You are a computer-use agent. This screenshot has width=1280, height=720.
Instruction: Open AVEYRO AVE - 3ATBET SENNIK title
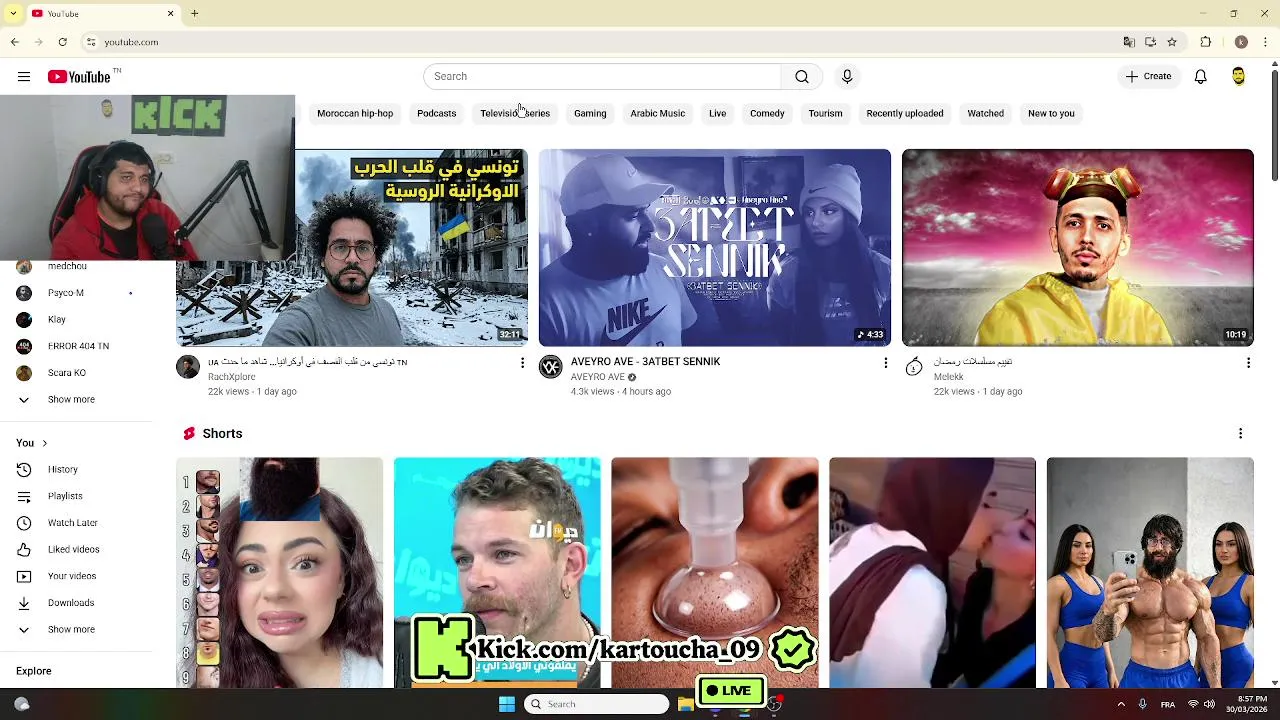[x=645, y=362]
